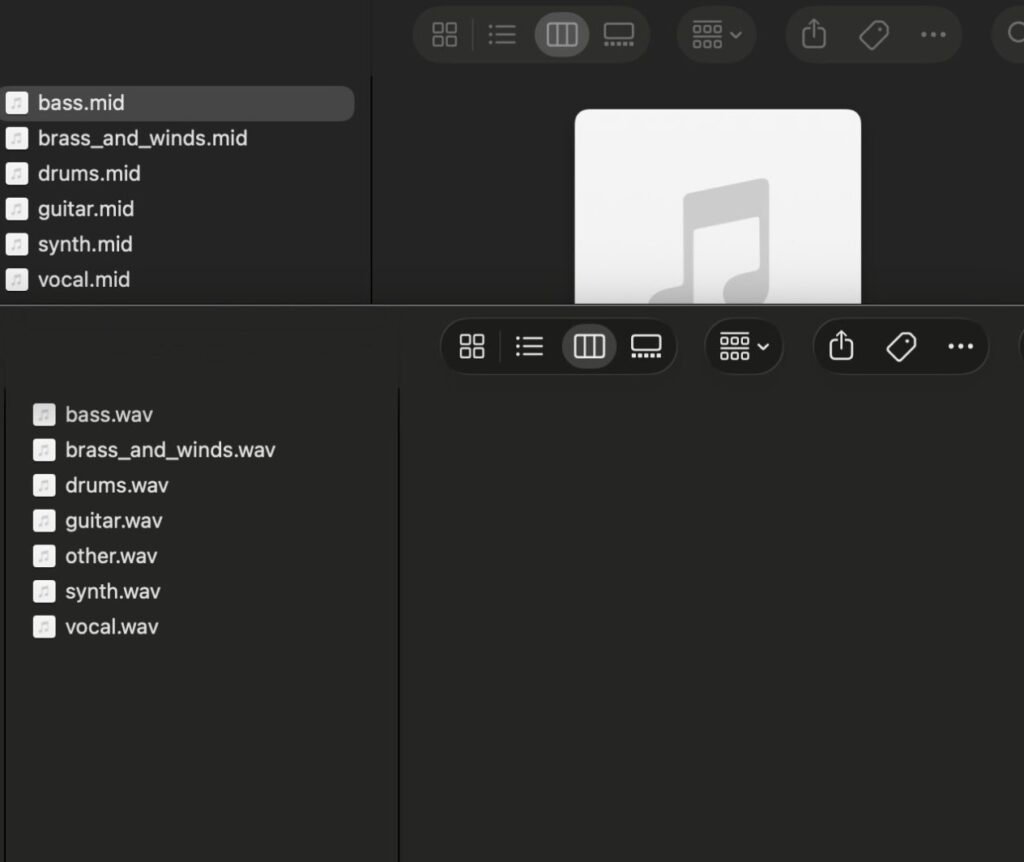Click file icon next to guitar.mid
1024x862 pixels.
(17, 209)
